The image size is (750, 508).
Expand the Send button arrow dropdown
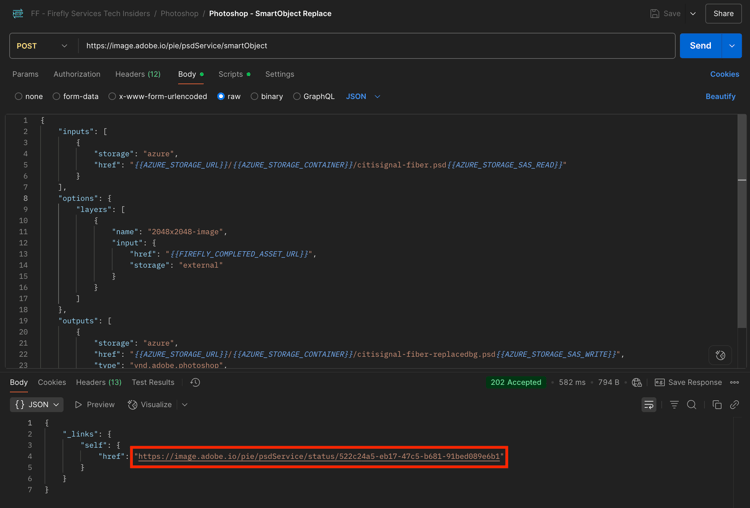point(732,46)
